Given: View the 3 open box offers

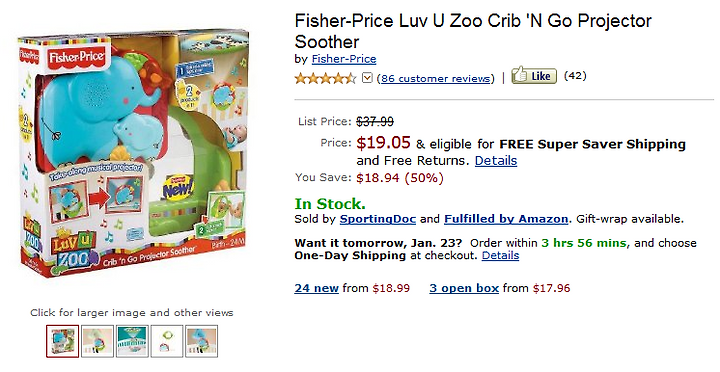Looking at the screenshot, I should click(x=464, y=288).
